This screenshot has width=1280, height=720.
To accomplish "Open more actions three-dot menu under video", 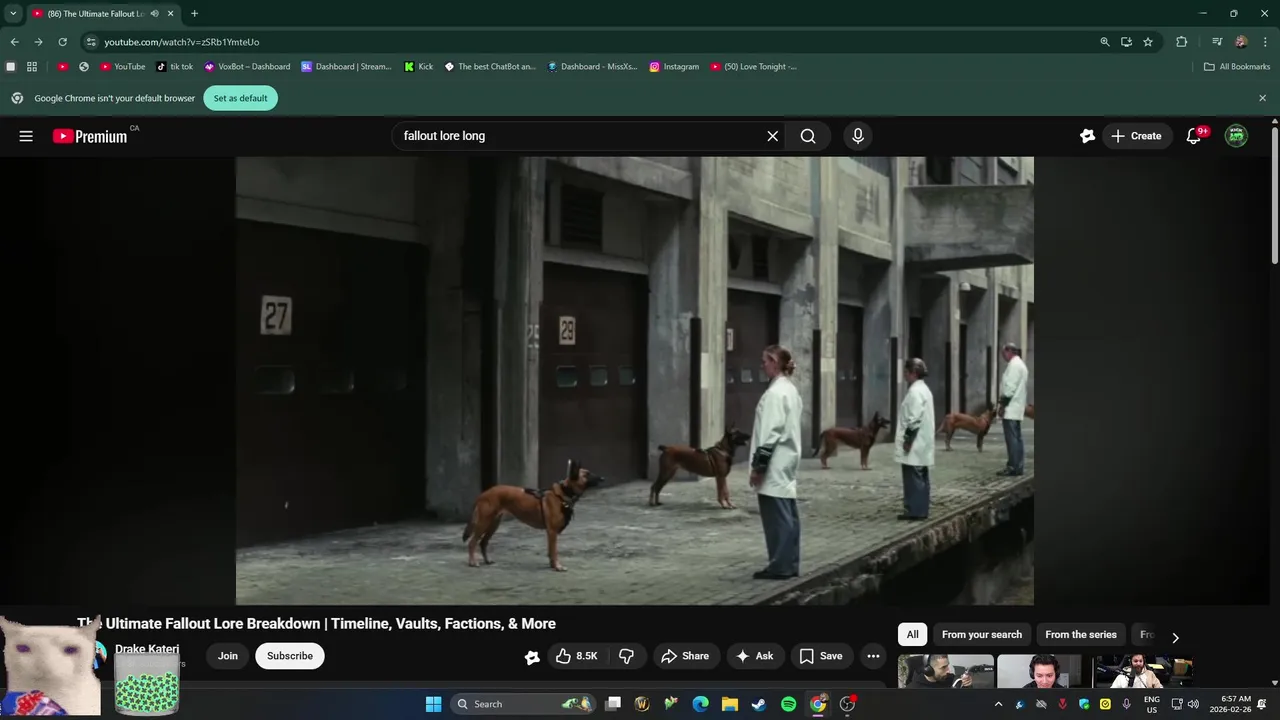I will coord(873,656).
